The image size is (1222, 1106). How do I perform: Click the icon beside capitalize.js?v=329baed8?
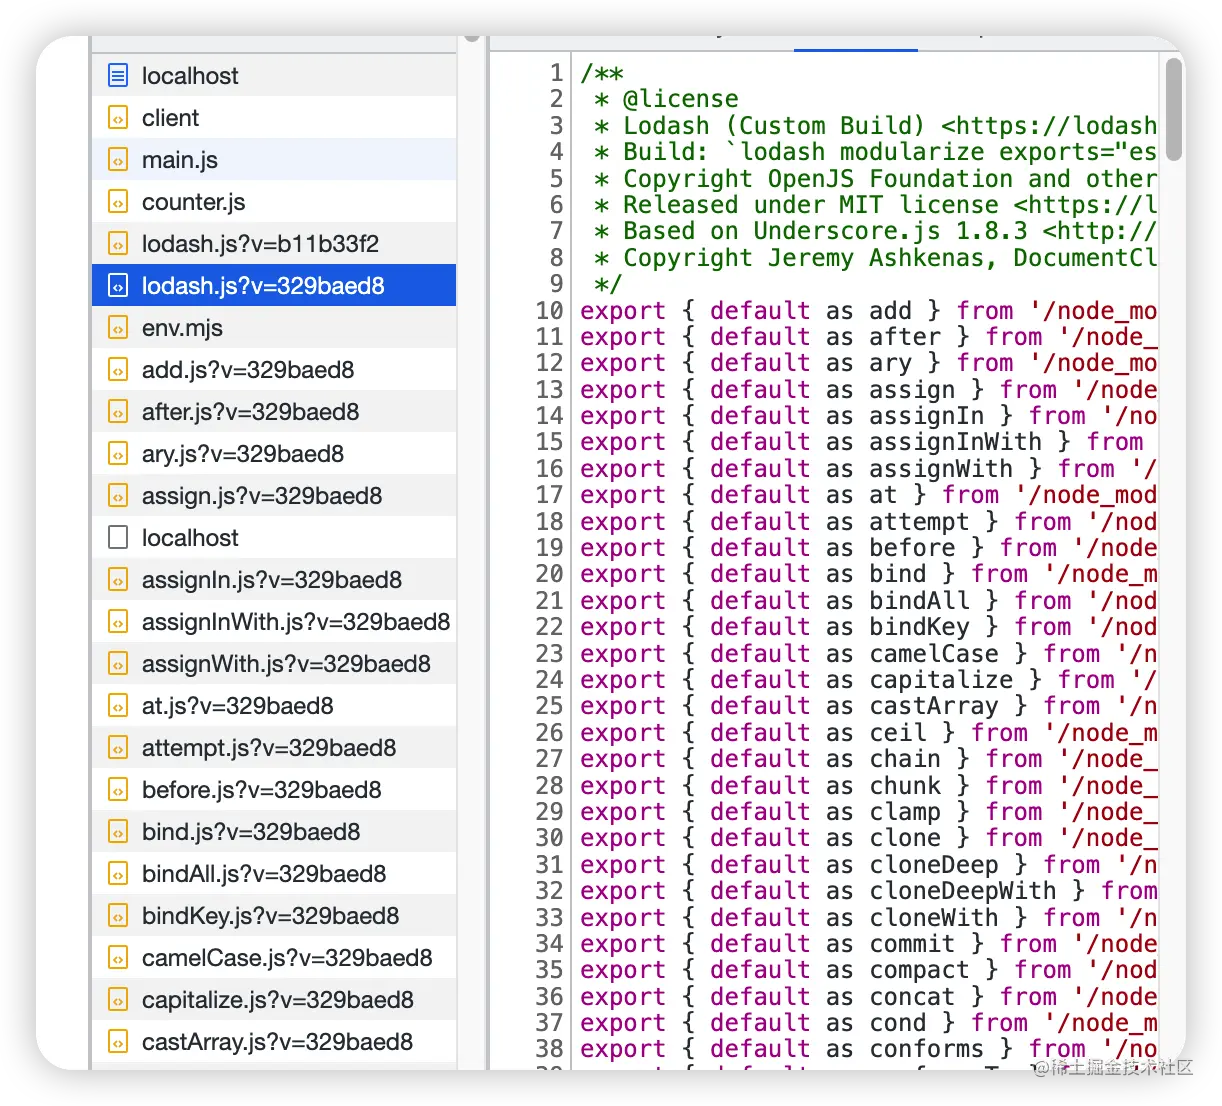click(x=118, y=1000)
